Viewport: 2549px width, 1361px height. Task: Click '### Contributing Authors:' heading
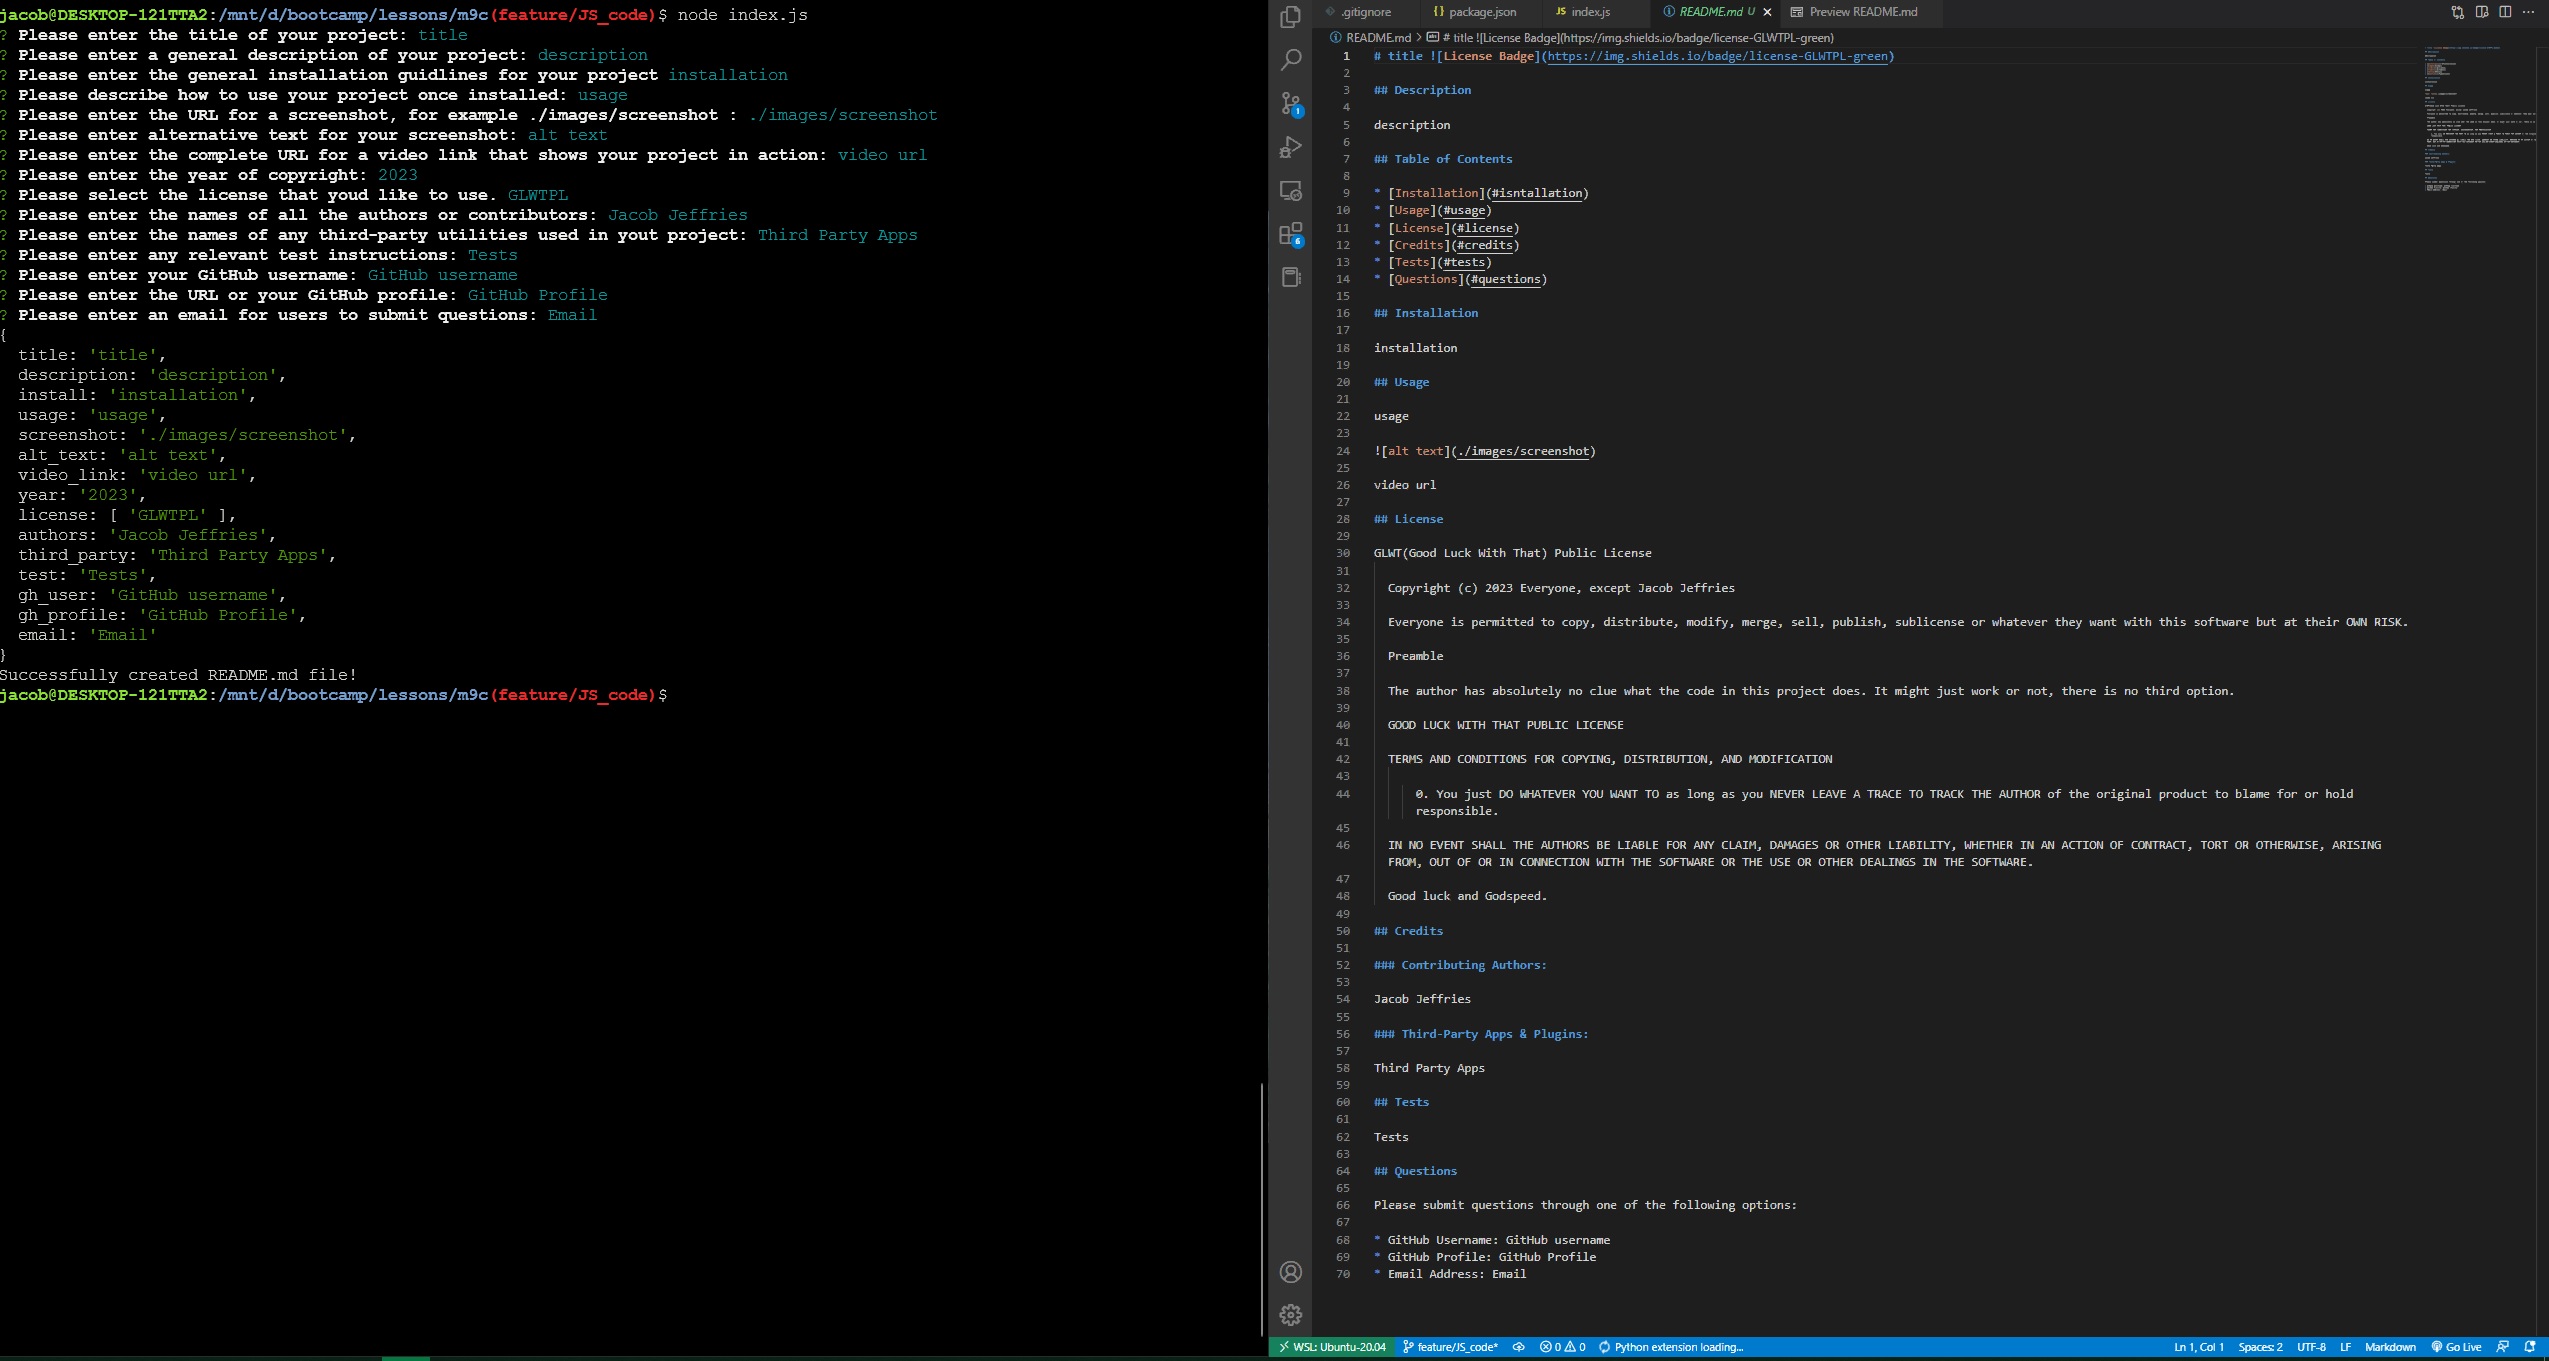point(1460,965)
